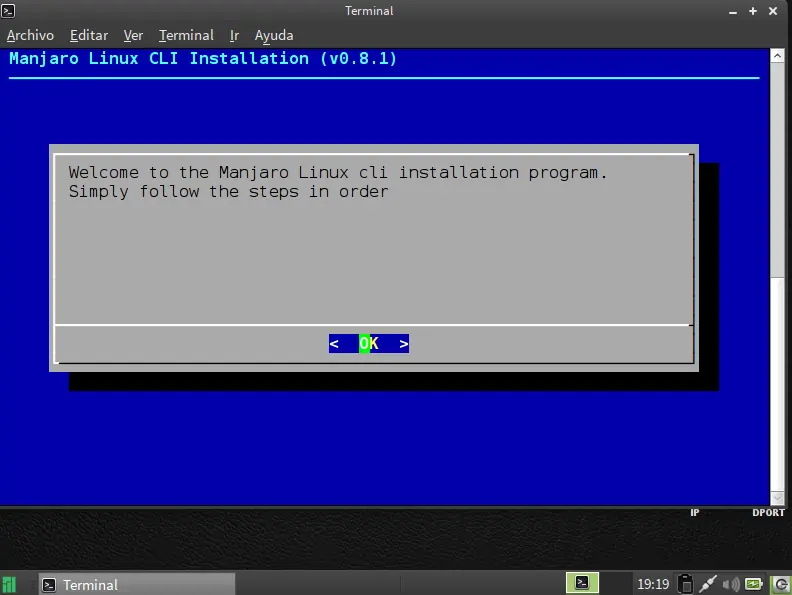This screenshot has height=595, width=792.
Task: Select the Terminal taskbar window button
Action: (x=136, y=585)
